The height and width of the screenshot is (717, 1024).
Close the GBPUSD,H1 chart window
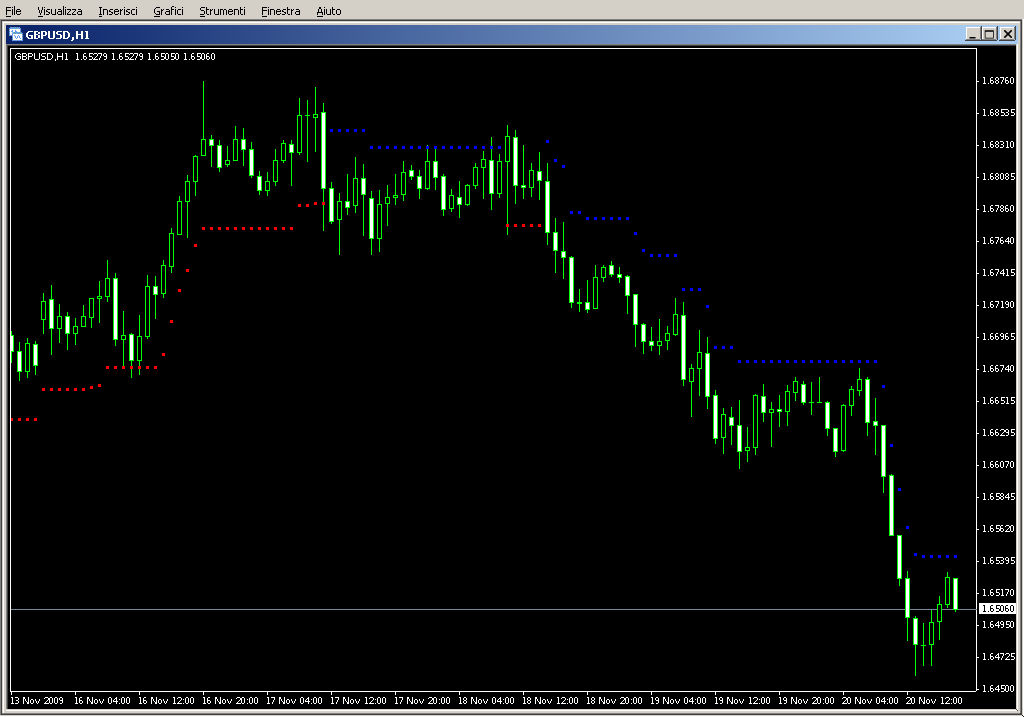tap(1008, 34)
